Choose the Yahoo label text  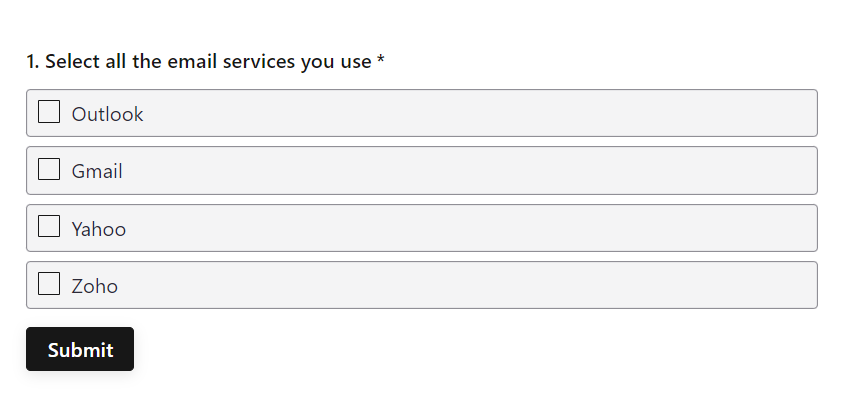pos(98,229)
